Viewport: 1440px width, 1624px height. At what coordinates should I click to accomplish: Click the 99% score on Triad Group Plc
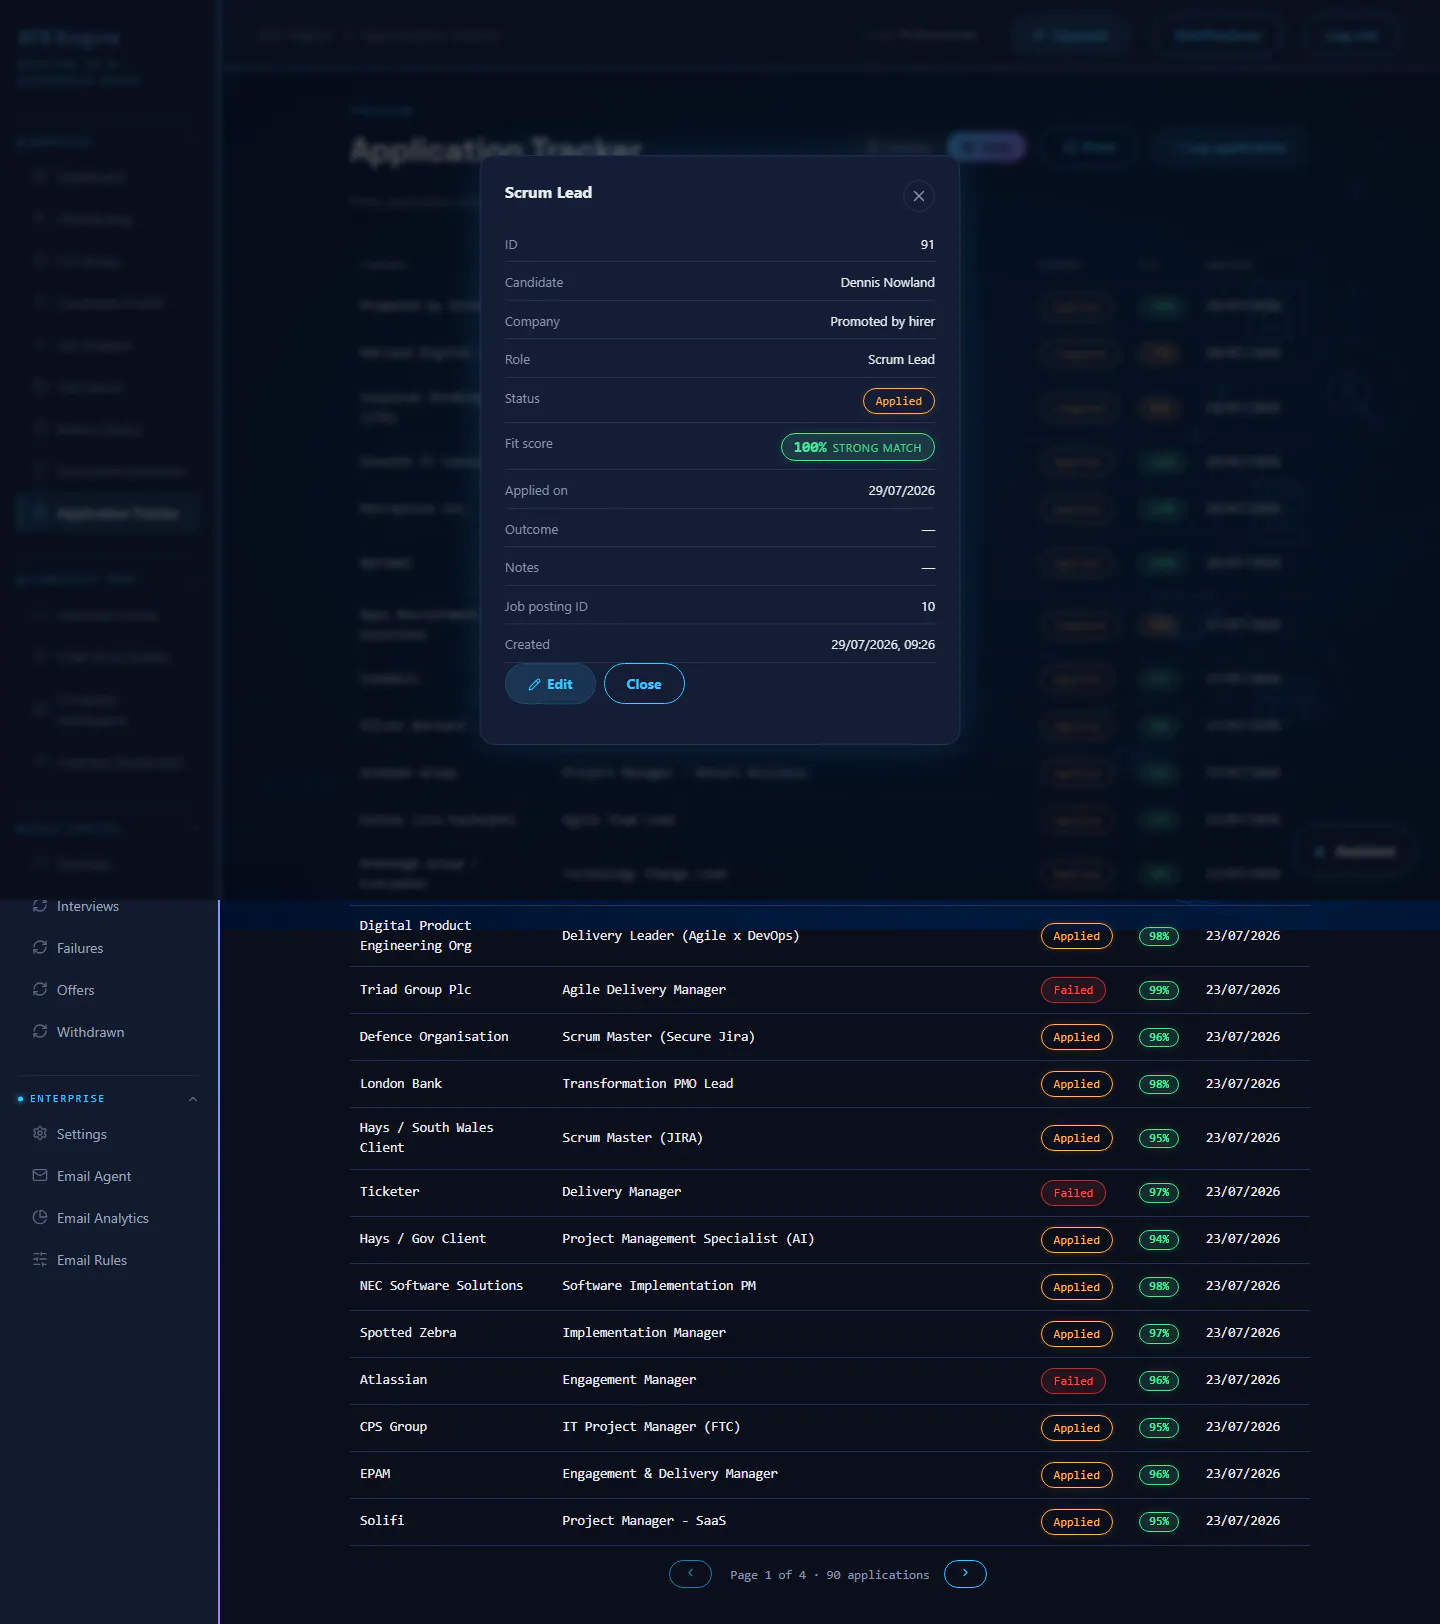click(x=1159, y=990)
